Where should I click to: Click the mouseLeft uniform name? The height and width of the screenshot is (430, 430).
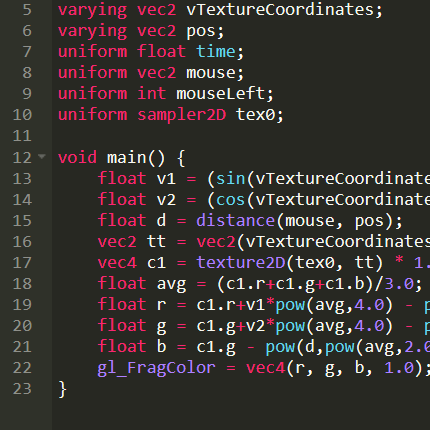pyautogui.click(x=221, y=94)
